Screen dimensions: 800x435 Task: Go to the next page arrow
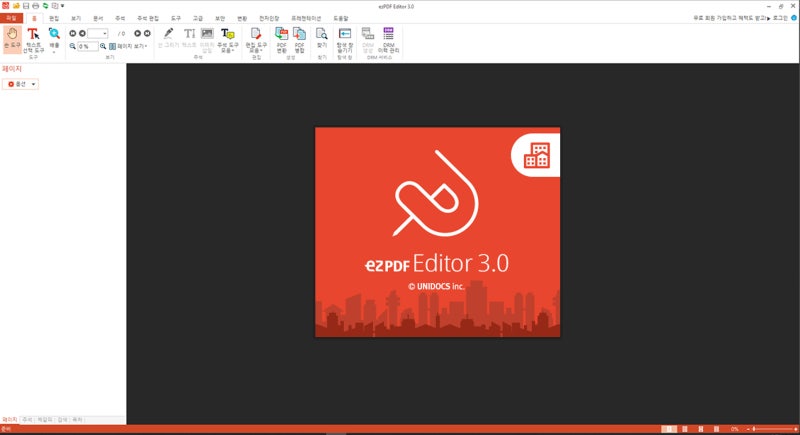[x=138, y=33]
